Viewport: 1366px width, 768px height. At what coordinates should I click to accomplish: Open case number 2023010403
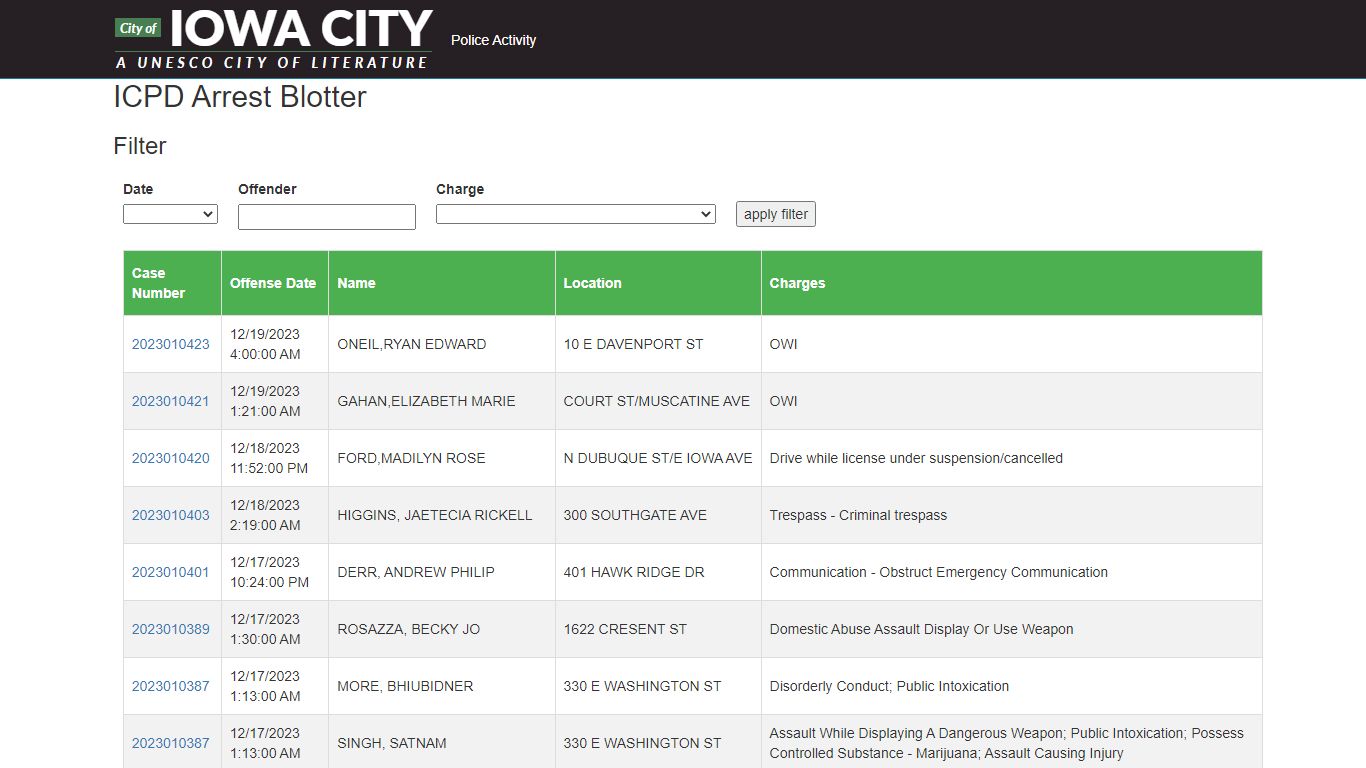click(x=171, y=515)
